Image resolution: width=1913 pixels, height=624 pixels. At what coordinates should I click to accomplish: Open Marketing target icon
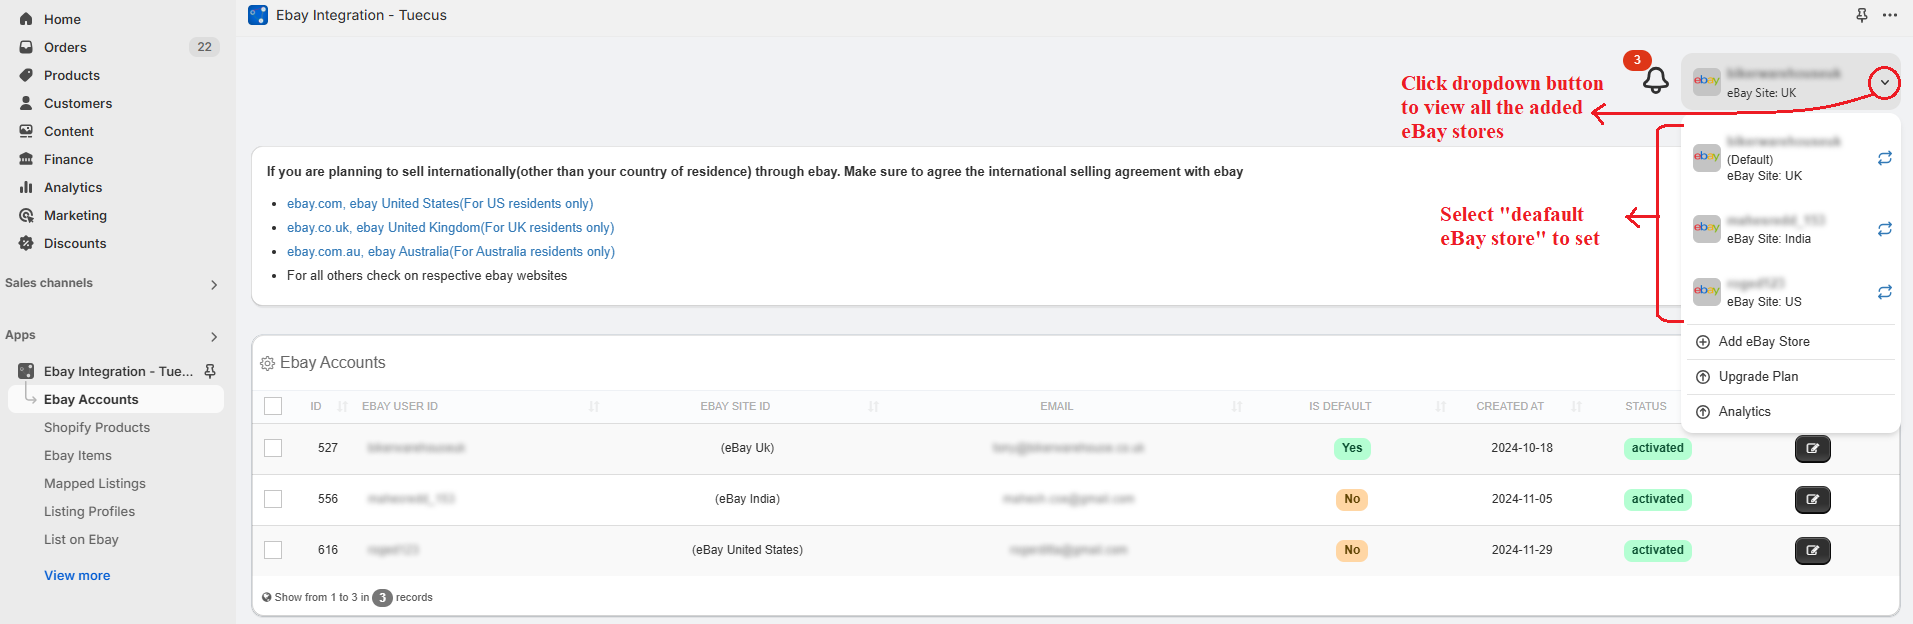point(26,215)
